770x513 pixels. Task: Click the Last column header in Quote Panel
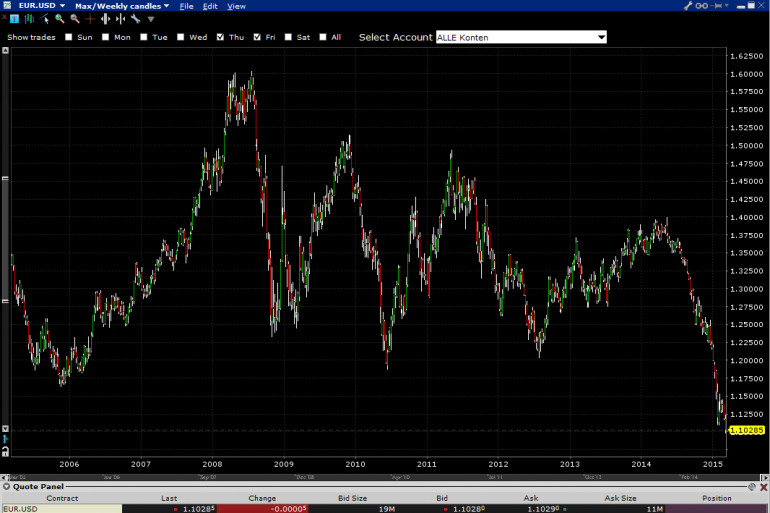(x=169, y=498)
